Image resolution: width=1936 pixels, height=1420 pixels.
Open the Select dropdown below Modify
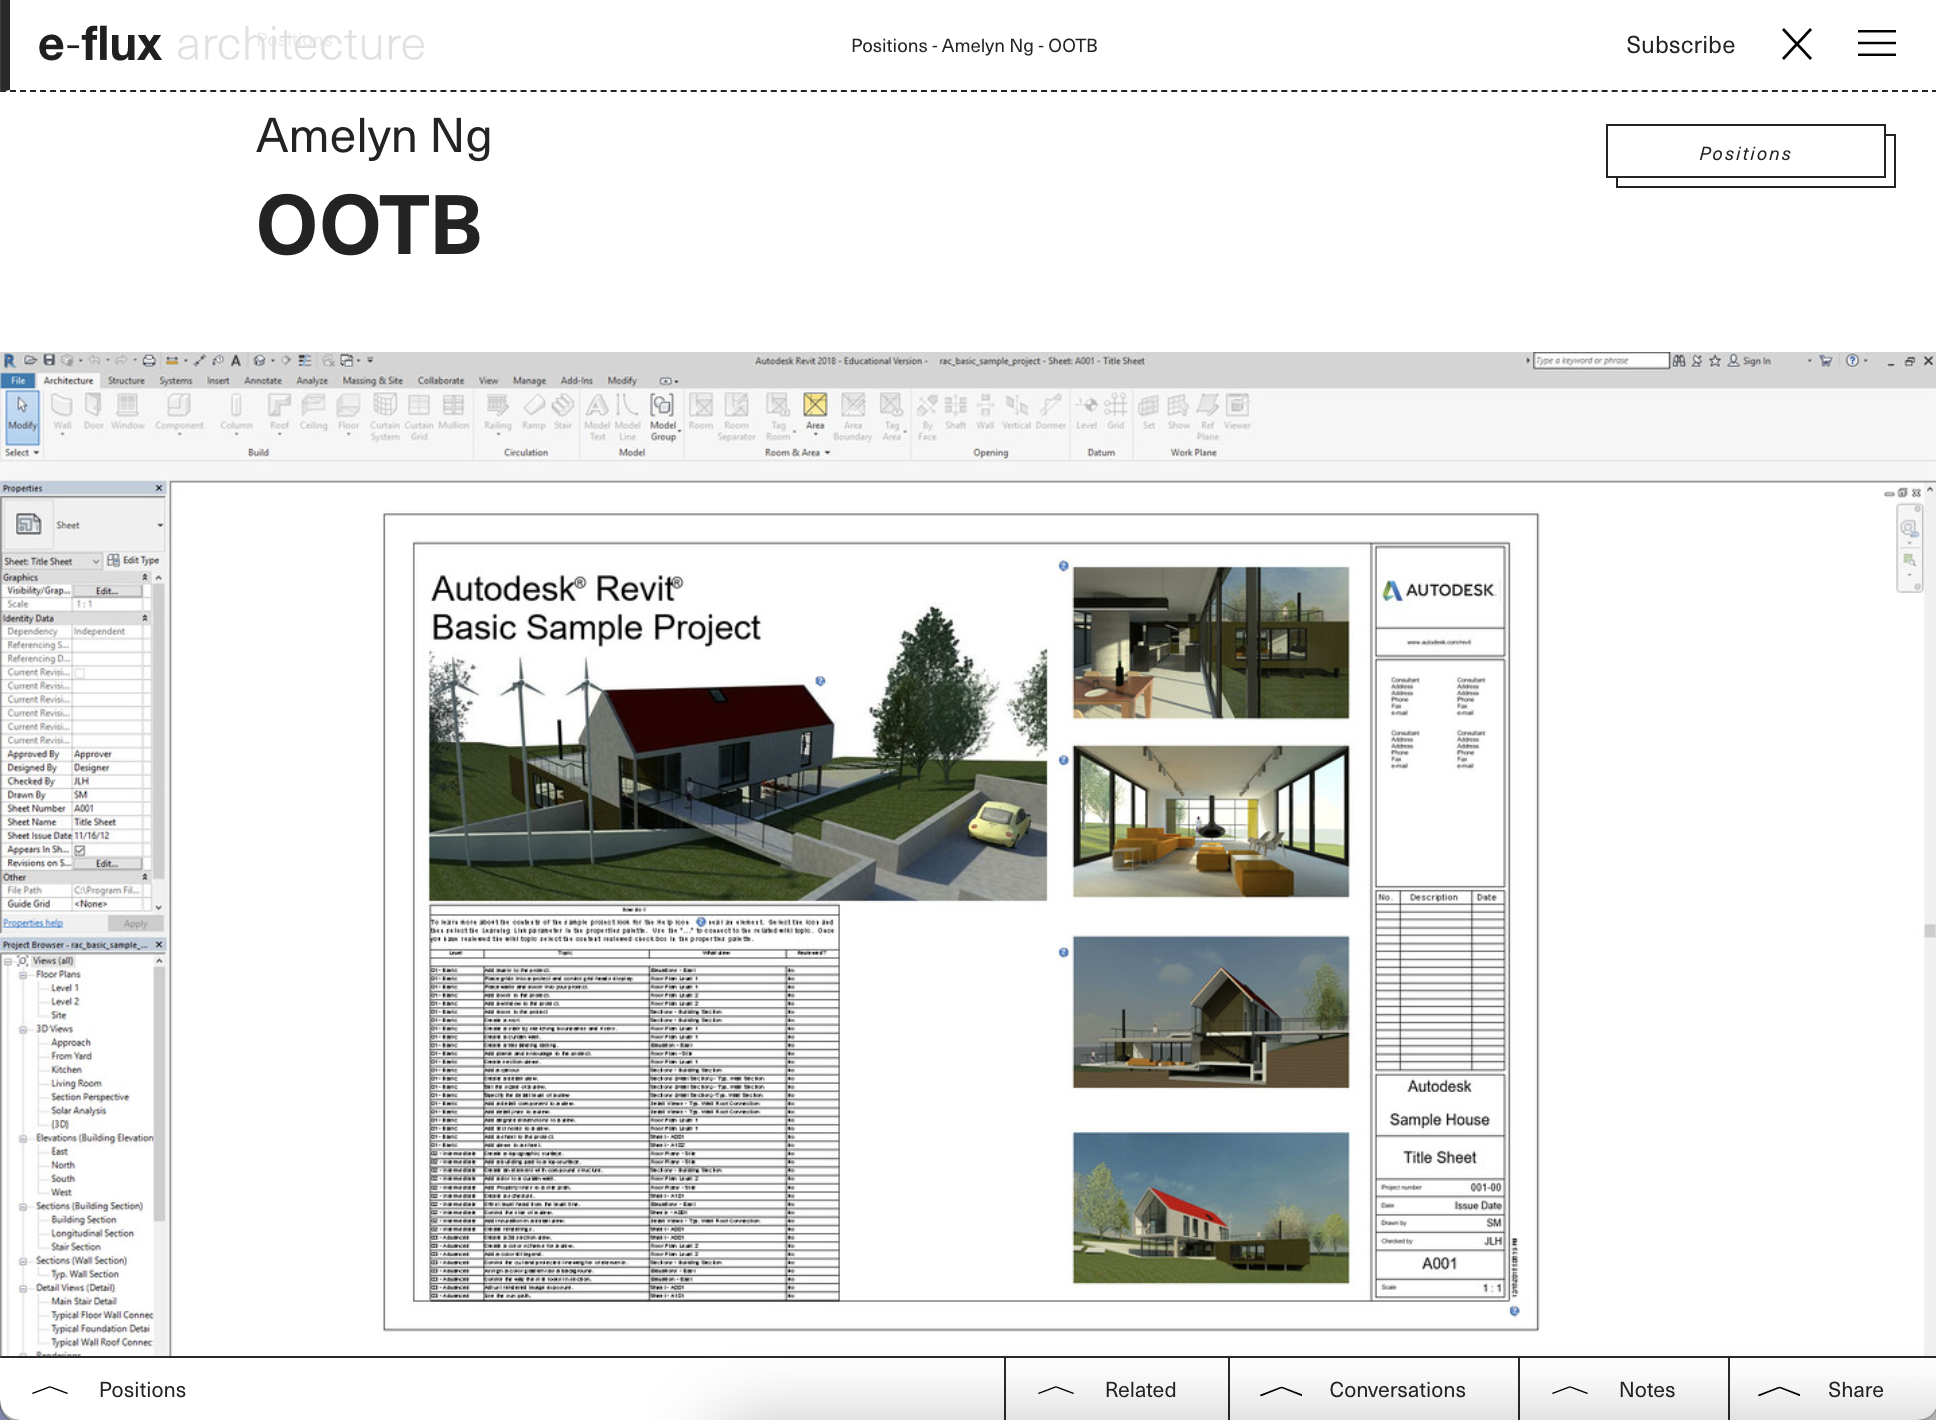point(22,453)
